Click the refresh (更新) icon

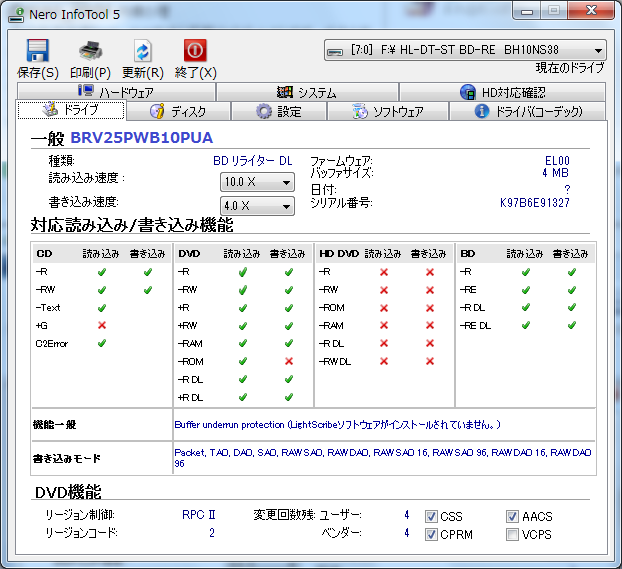pyautogui.click(x=143, y=51)
